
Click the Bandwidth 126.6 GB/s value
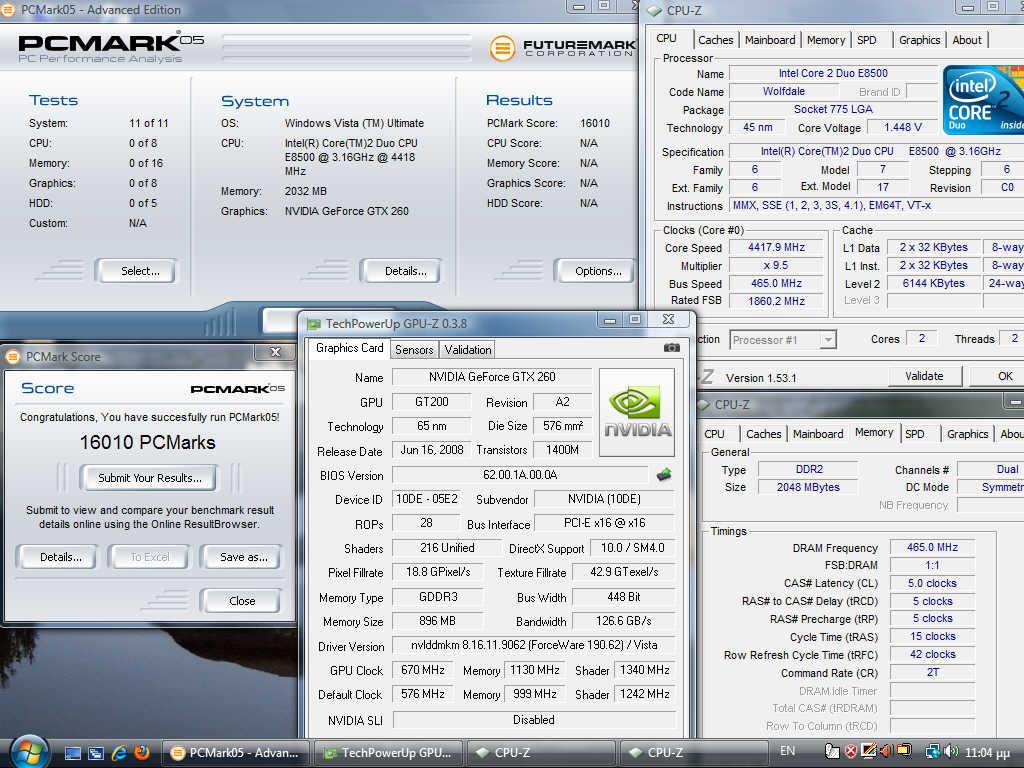623,621
